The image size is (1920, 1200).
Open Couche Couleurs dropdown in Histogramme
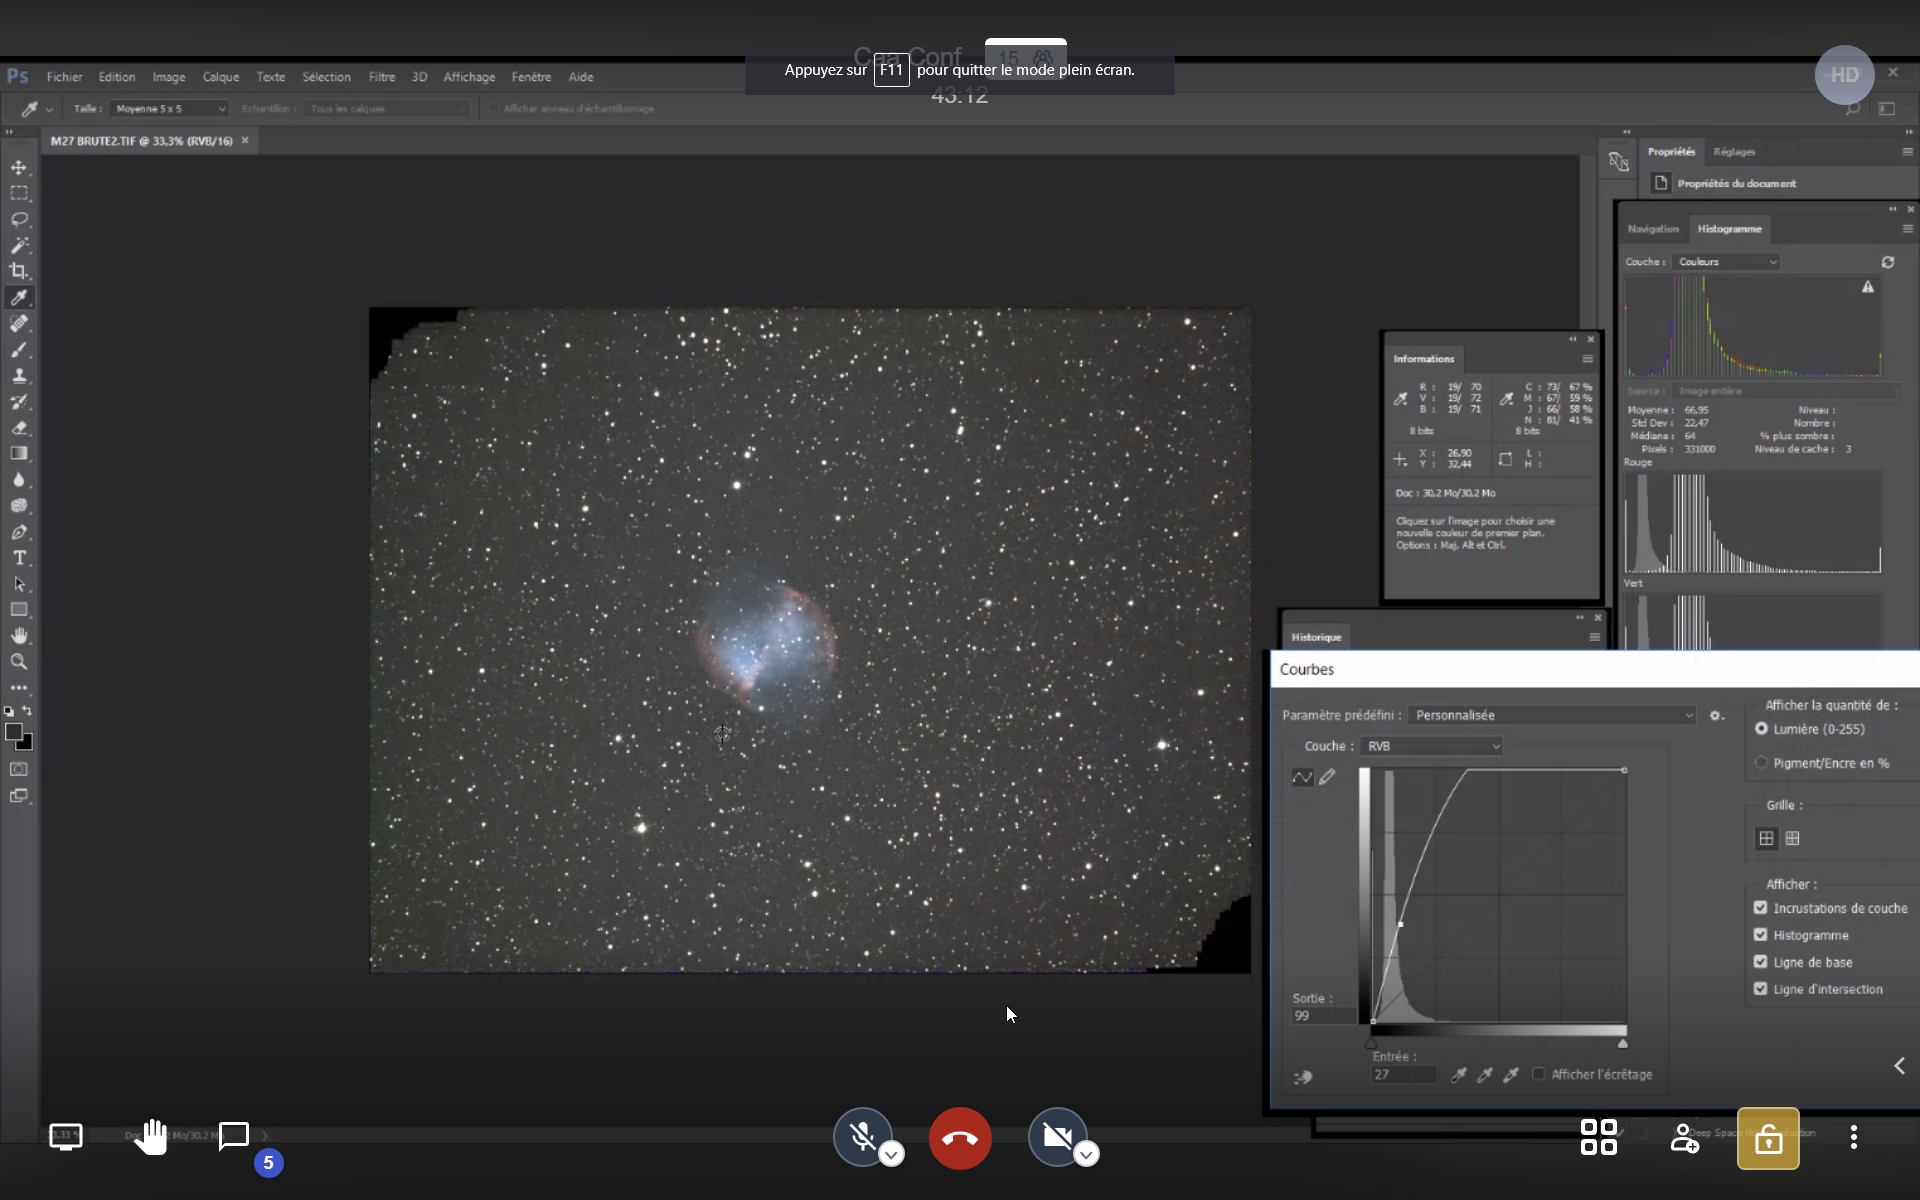coord(1726,262)
